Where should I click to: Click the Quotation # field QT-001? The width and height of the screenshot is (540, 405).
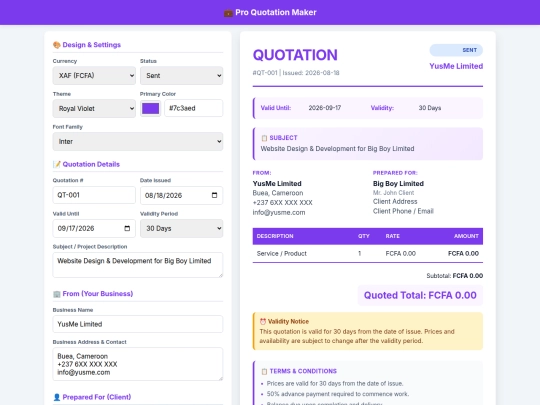coord(94,195)
